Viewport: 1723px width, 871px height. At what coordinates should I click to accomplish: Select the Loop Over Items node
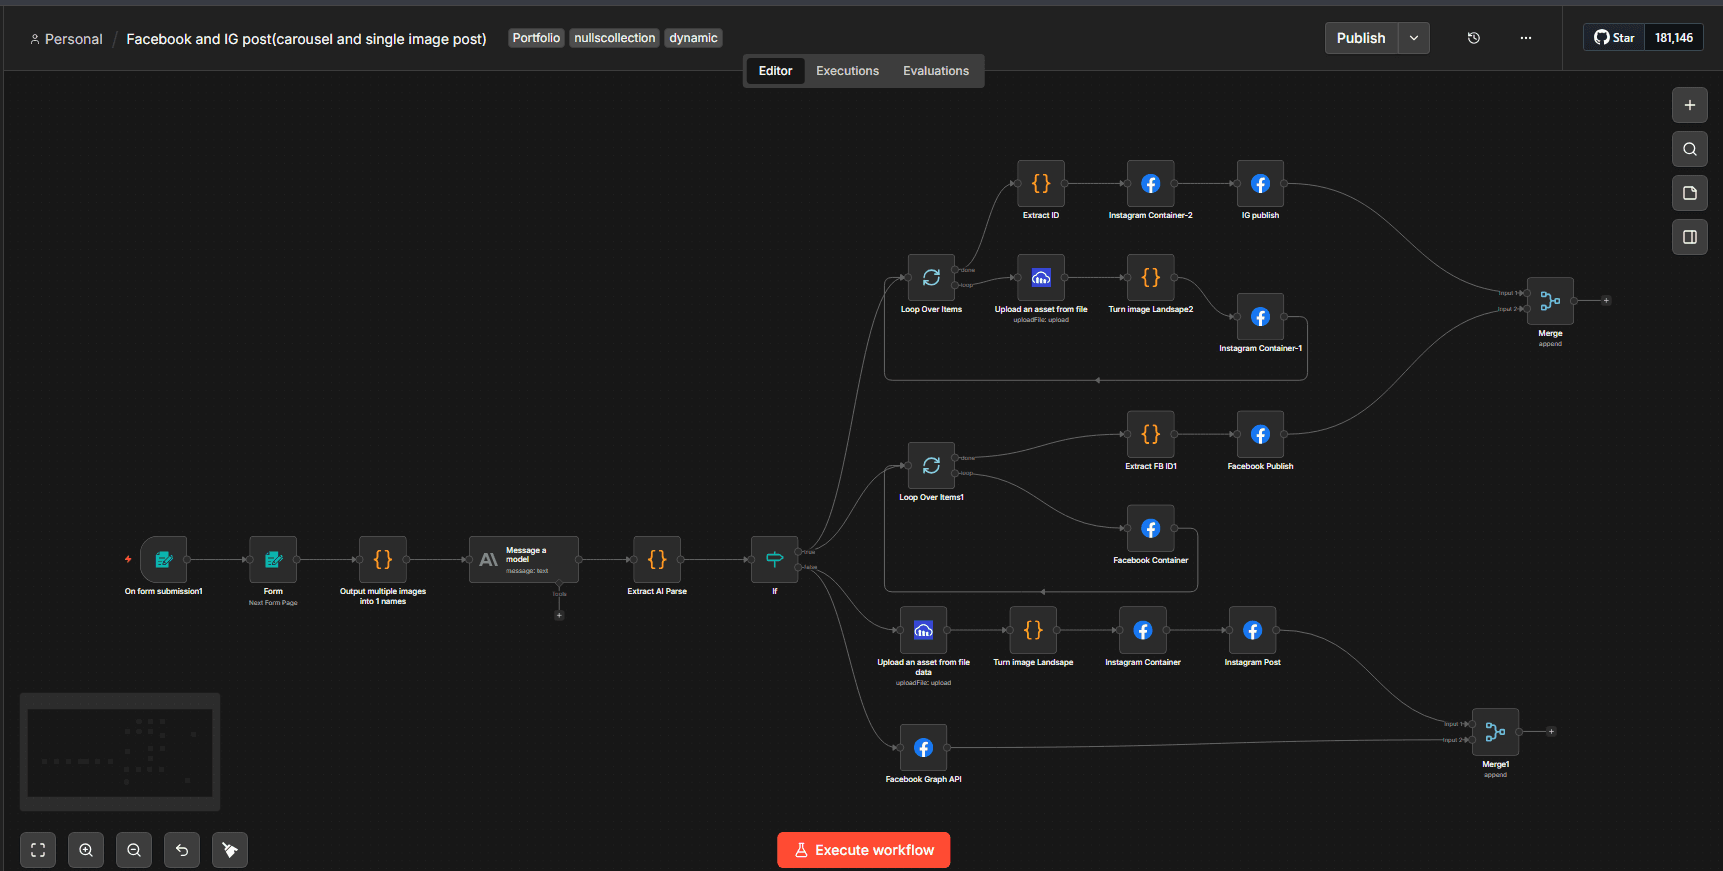(x=931, y=278)
